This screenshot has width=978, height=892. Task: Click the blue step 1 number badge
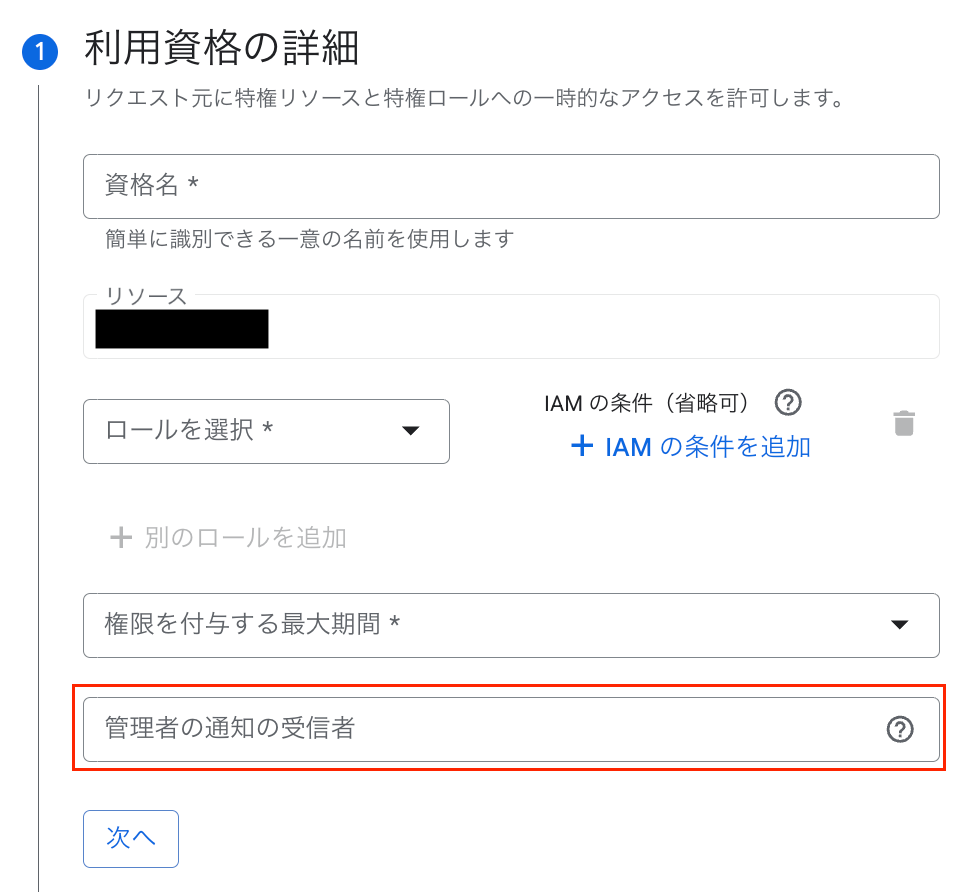[40, 52]
